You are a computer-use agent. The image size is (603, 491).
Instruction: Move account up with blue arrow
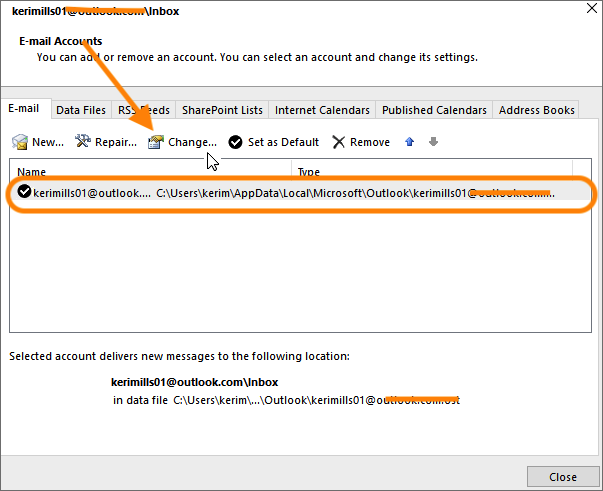coord(410,142)
